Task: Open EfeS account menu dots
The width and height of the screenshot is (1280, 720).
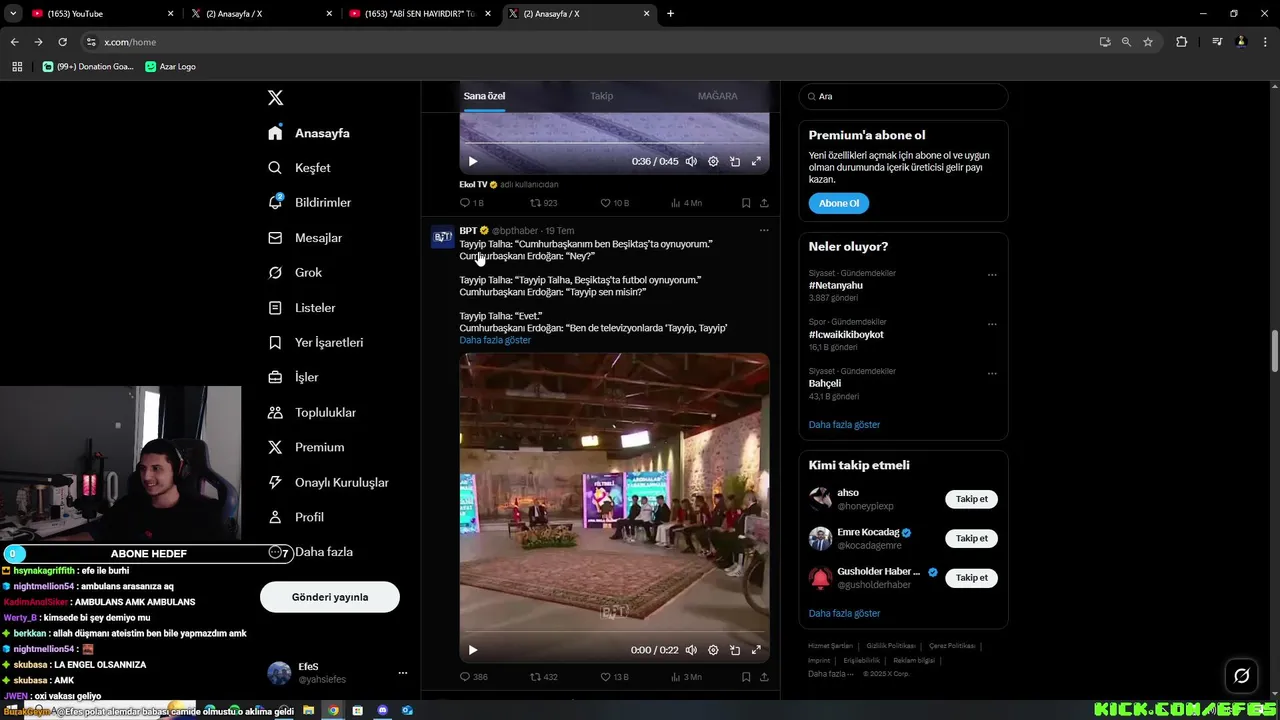Action: [403, 673]
